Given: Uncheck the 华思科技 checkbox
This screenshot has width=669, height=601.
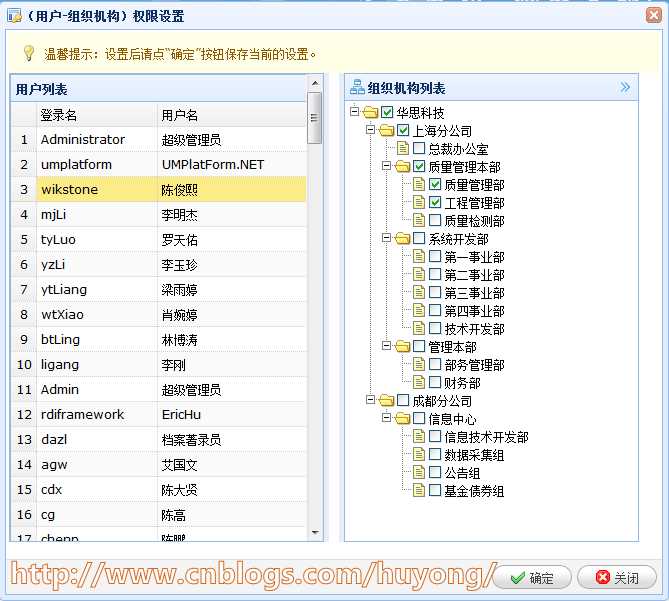Looking at the screenshot, I should point(387,112).
